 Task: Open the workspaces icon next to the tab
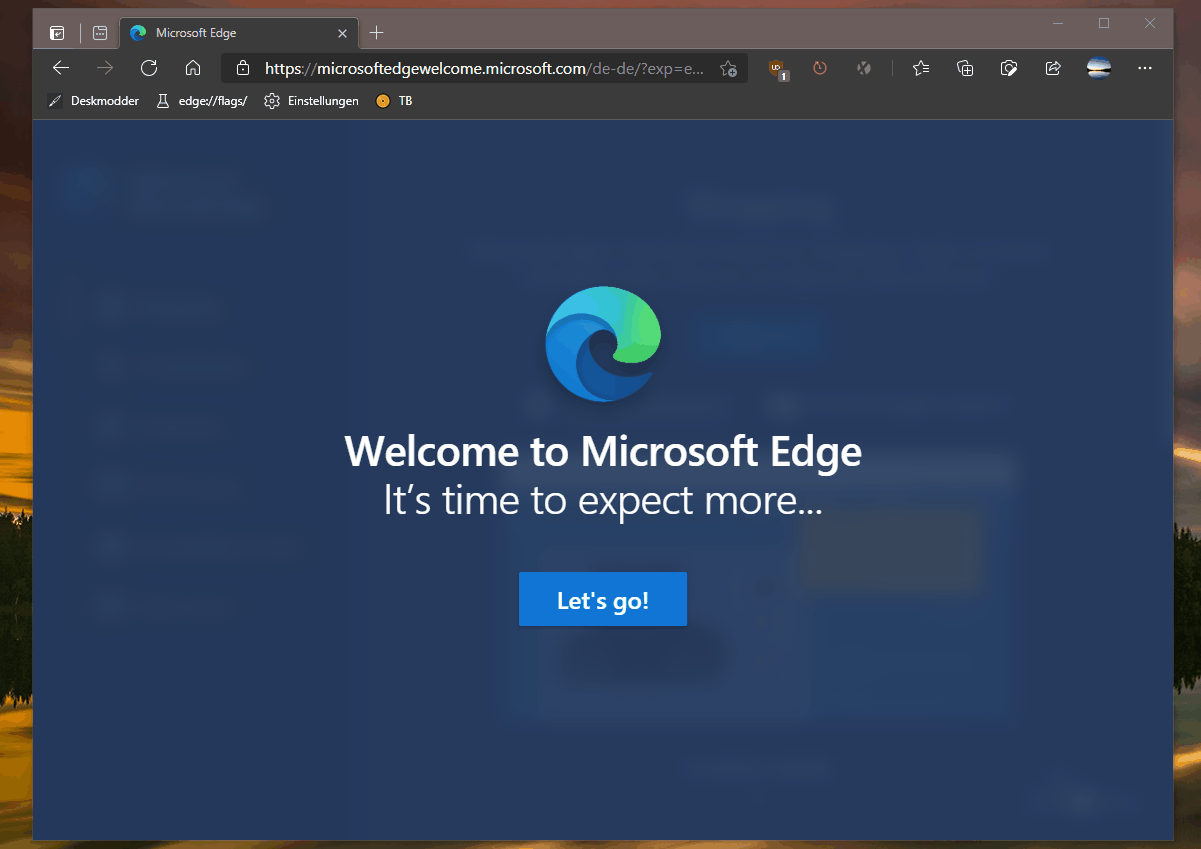pyautogui.click(x=100, y=33)
